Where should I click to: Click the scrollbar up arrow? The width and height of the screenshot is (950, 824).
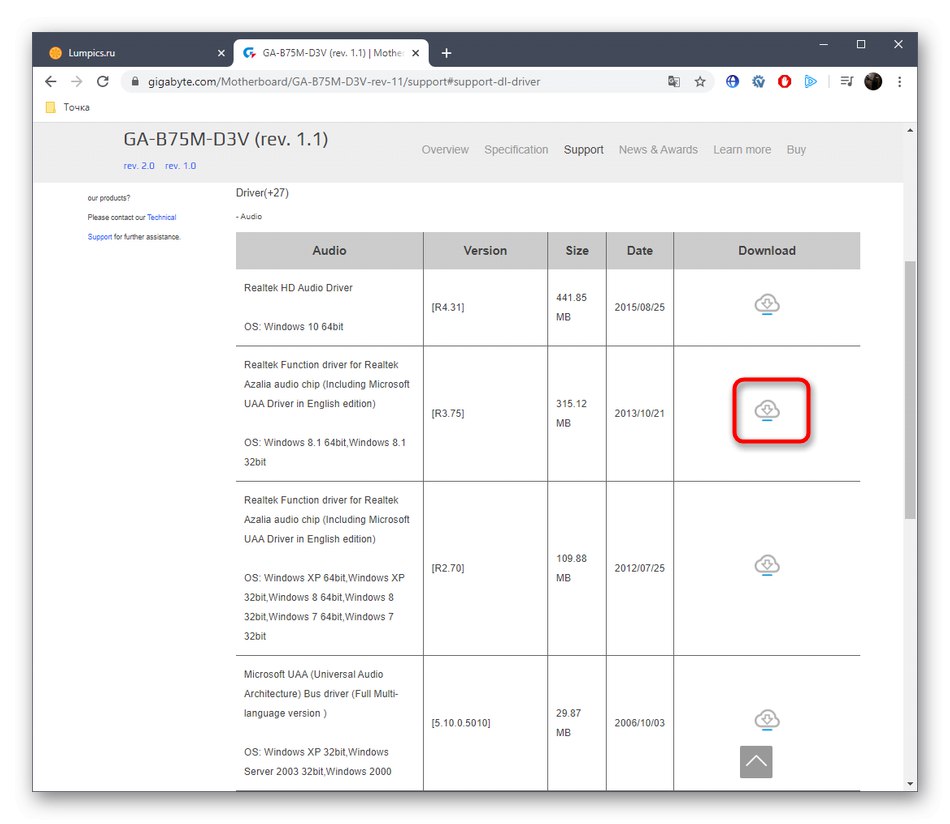click(x=910, y=130)
